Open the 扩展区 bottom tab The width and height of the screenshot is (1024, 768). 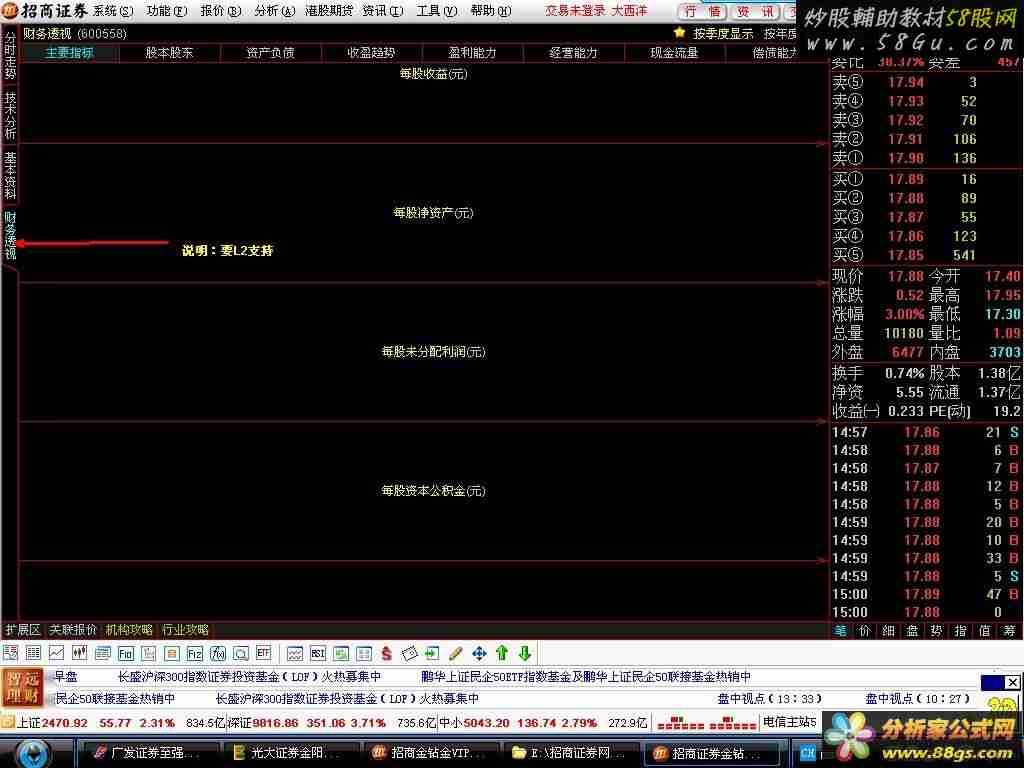(x=23, y=630)
